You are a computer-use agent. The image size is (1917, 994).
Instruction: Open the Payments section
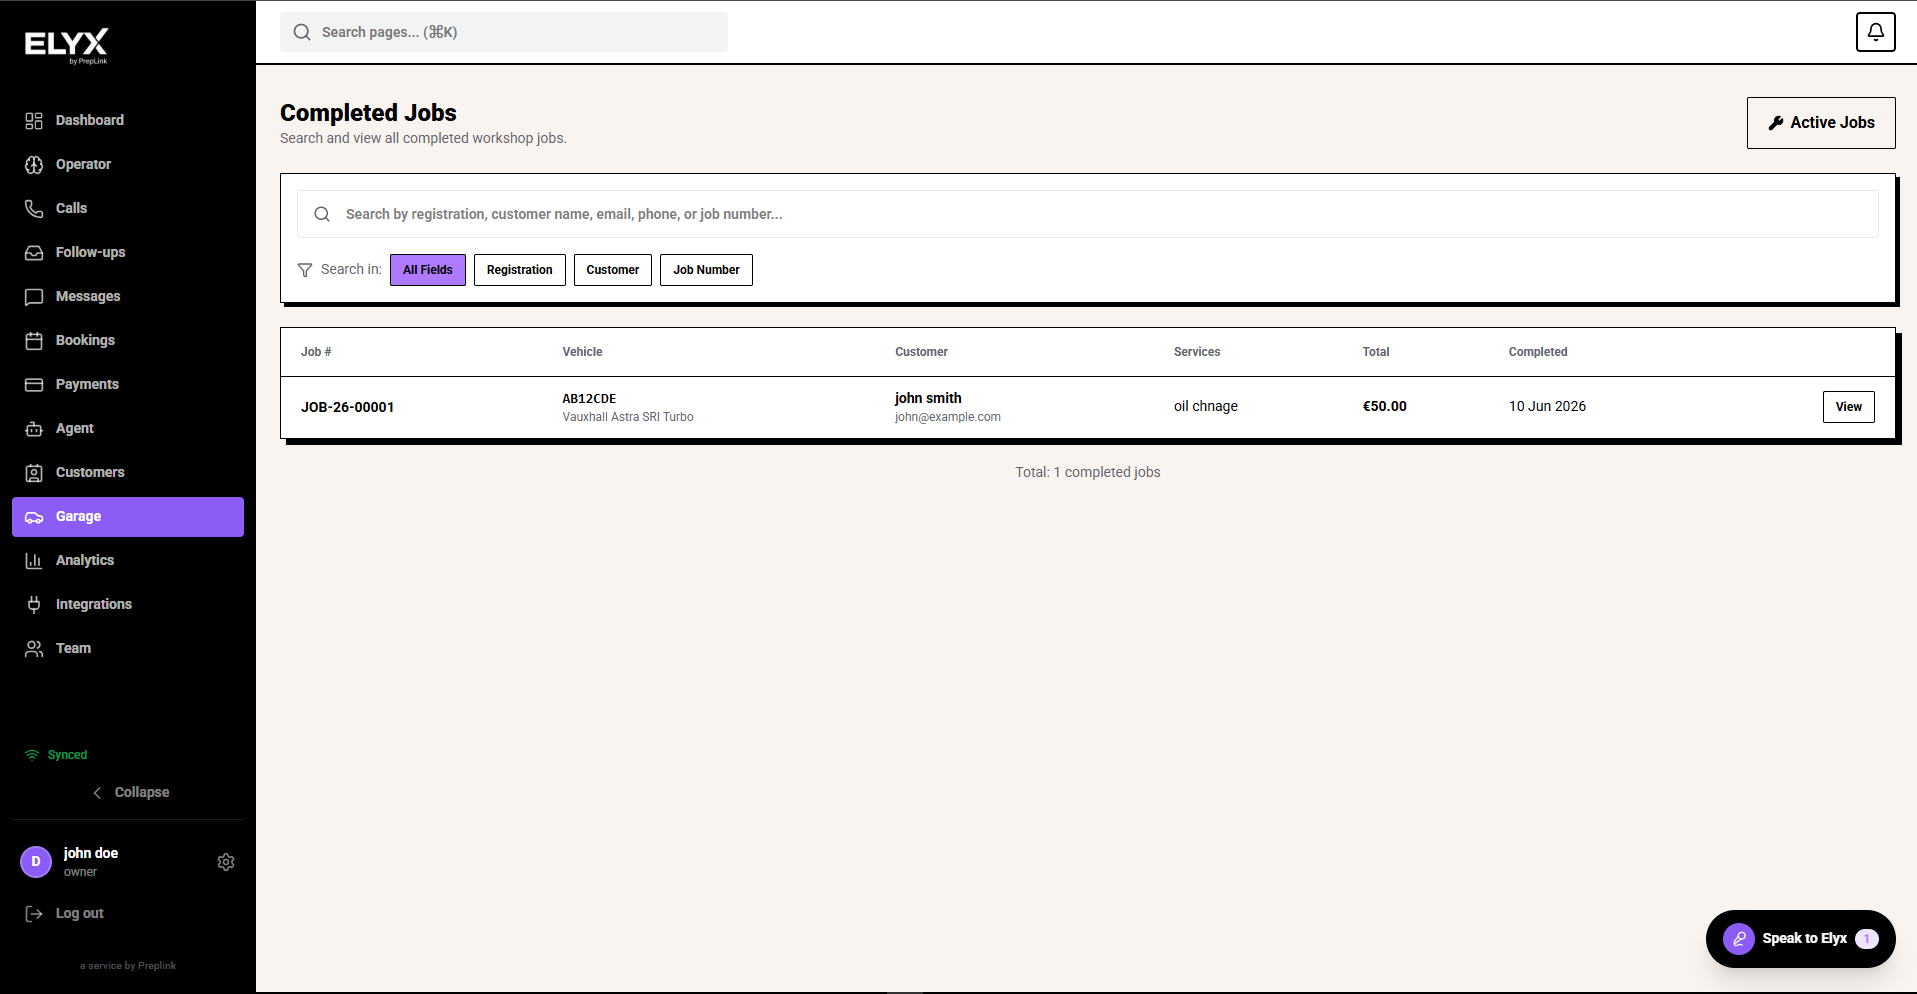[x=128, y=384]
